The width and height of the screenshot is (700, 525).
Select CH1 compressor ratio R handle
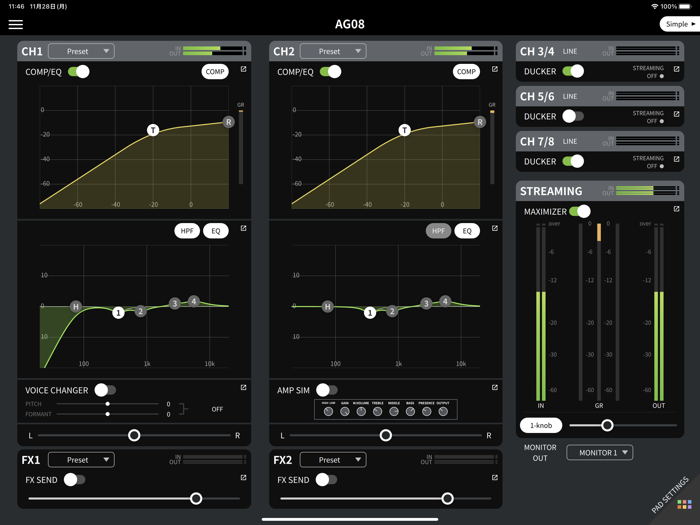[x=229, y=122]
